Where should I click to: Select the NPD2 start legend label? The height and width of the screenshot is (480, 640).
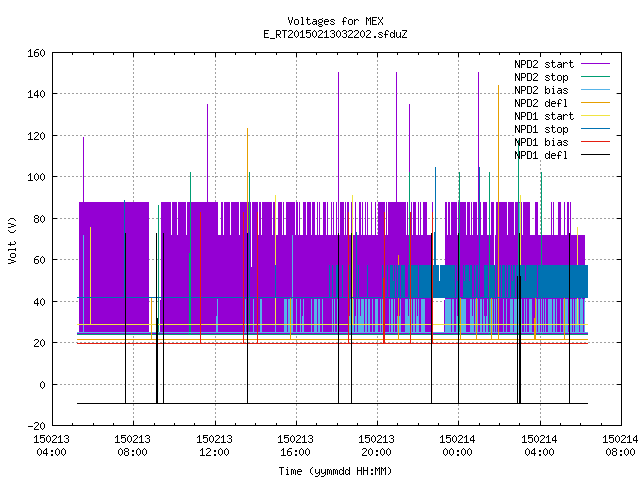(544, 64)
